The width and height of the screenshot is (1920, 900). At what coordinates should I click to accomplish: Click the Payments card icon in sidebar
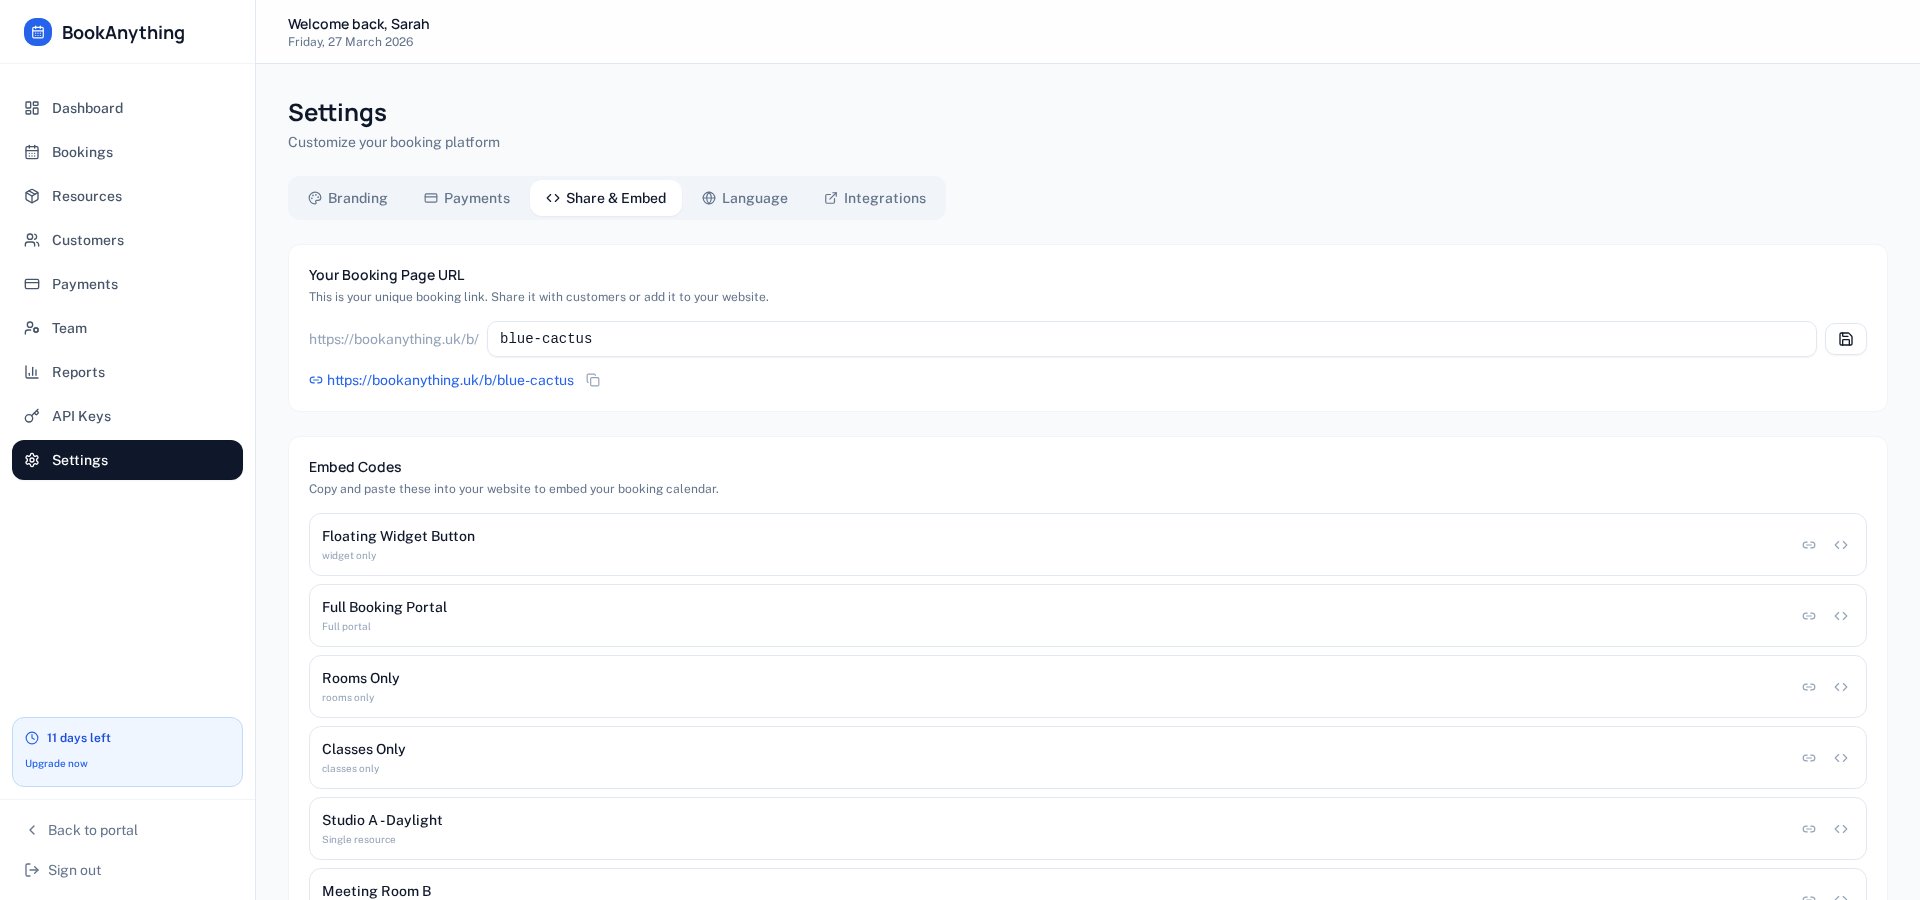tap(32, 284)
